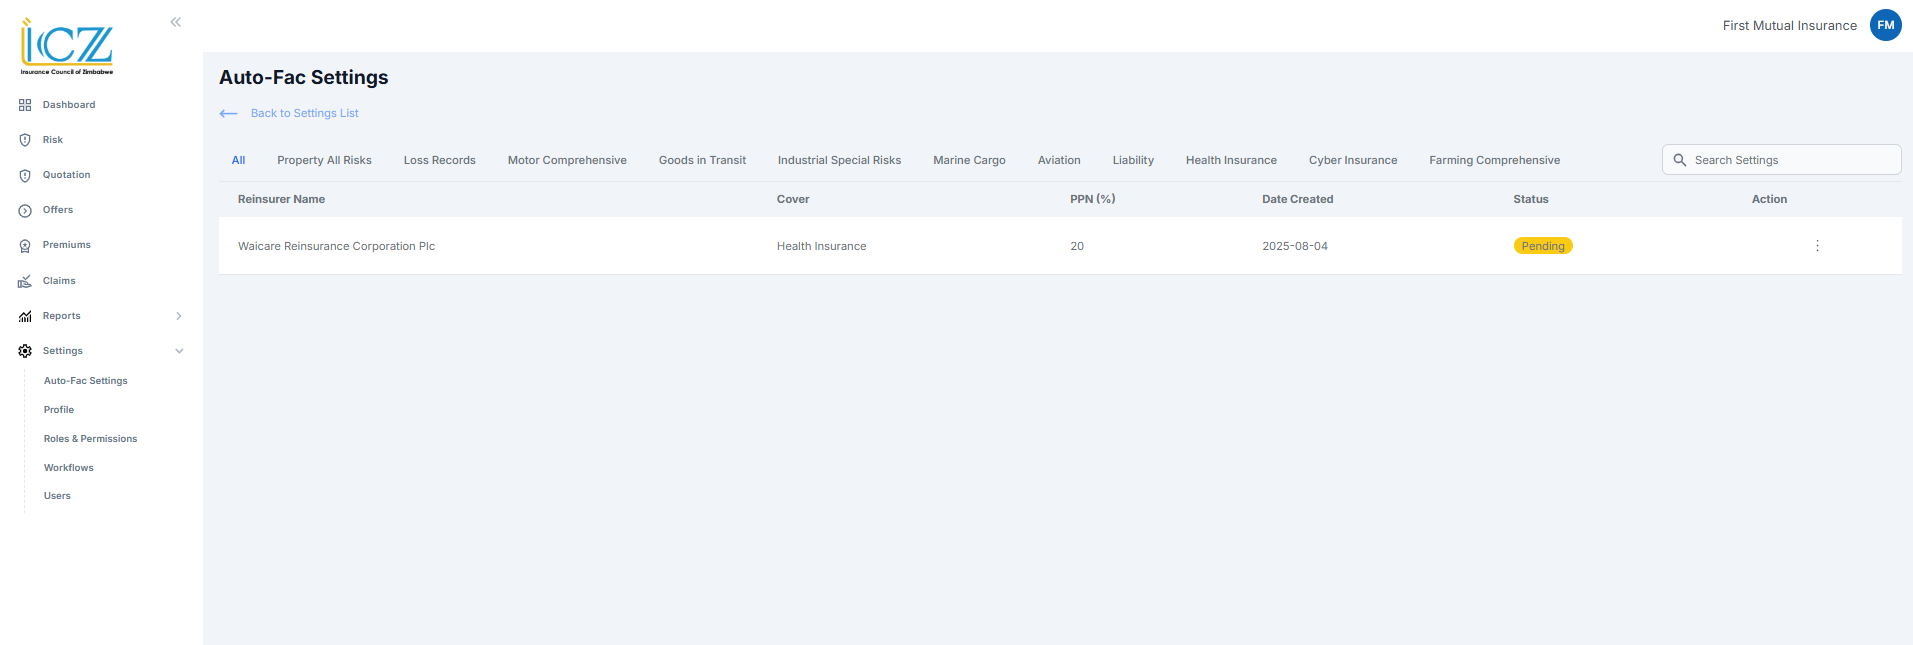Click the Offers icon in sidebar
The width and height of the screenshot is (1913, 645).
point(25,211)
